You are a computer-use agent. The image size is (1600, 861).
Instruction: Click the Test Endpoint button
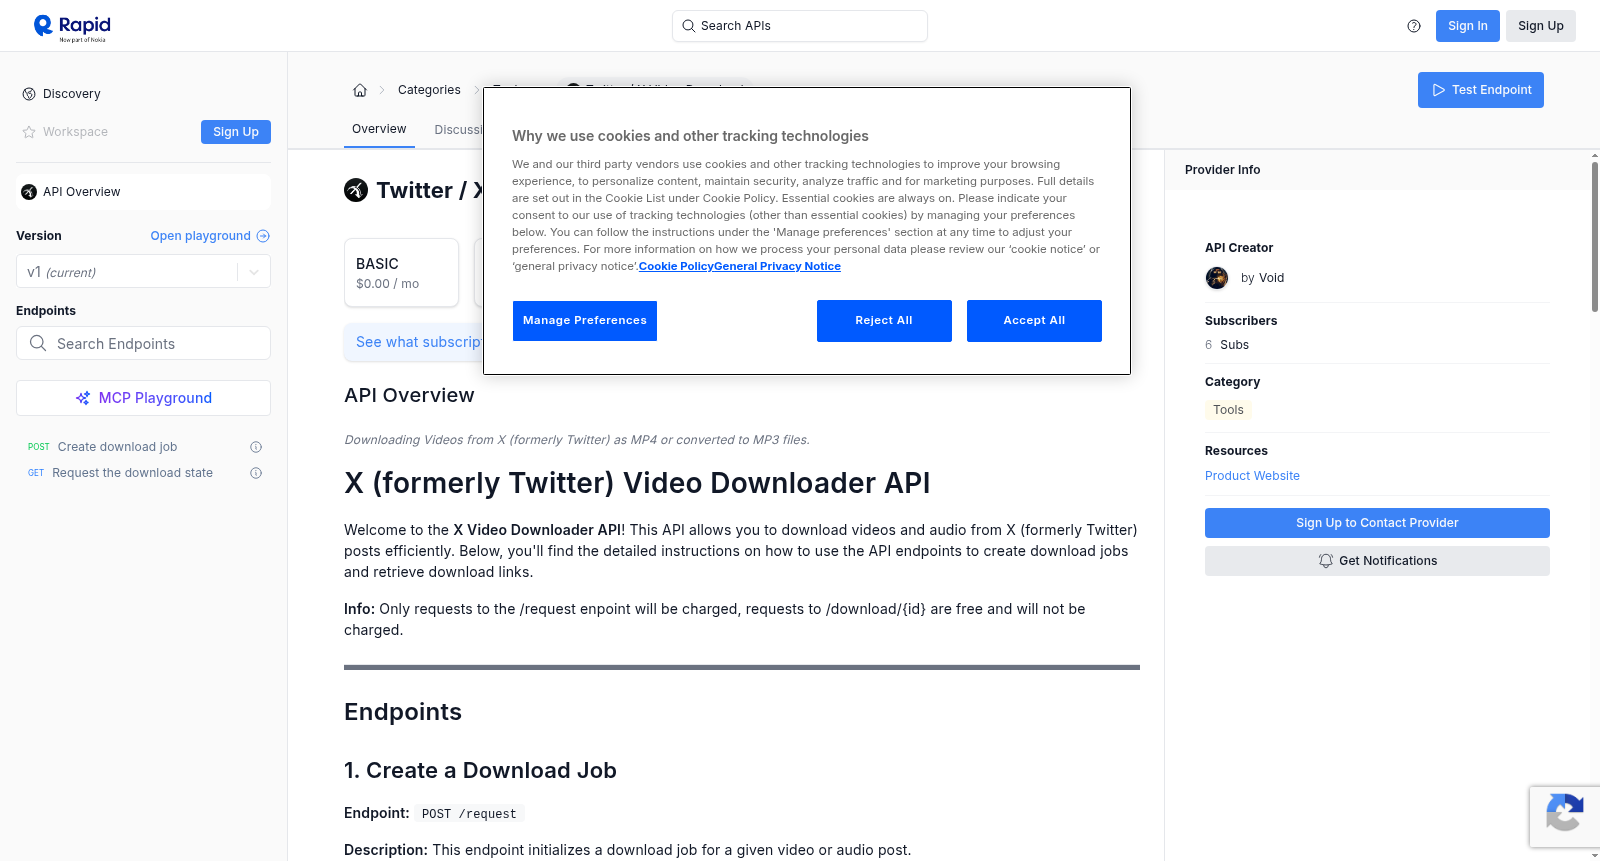pyautogui.click(x=1481, y=90)
